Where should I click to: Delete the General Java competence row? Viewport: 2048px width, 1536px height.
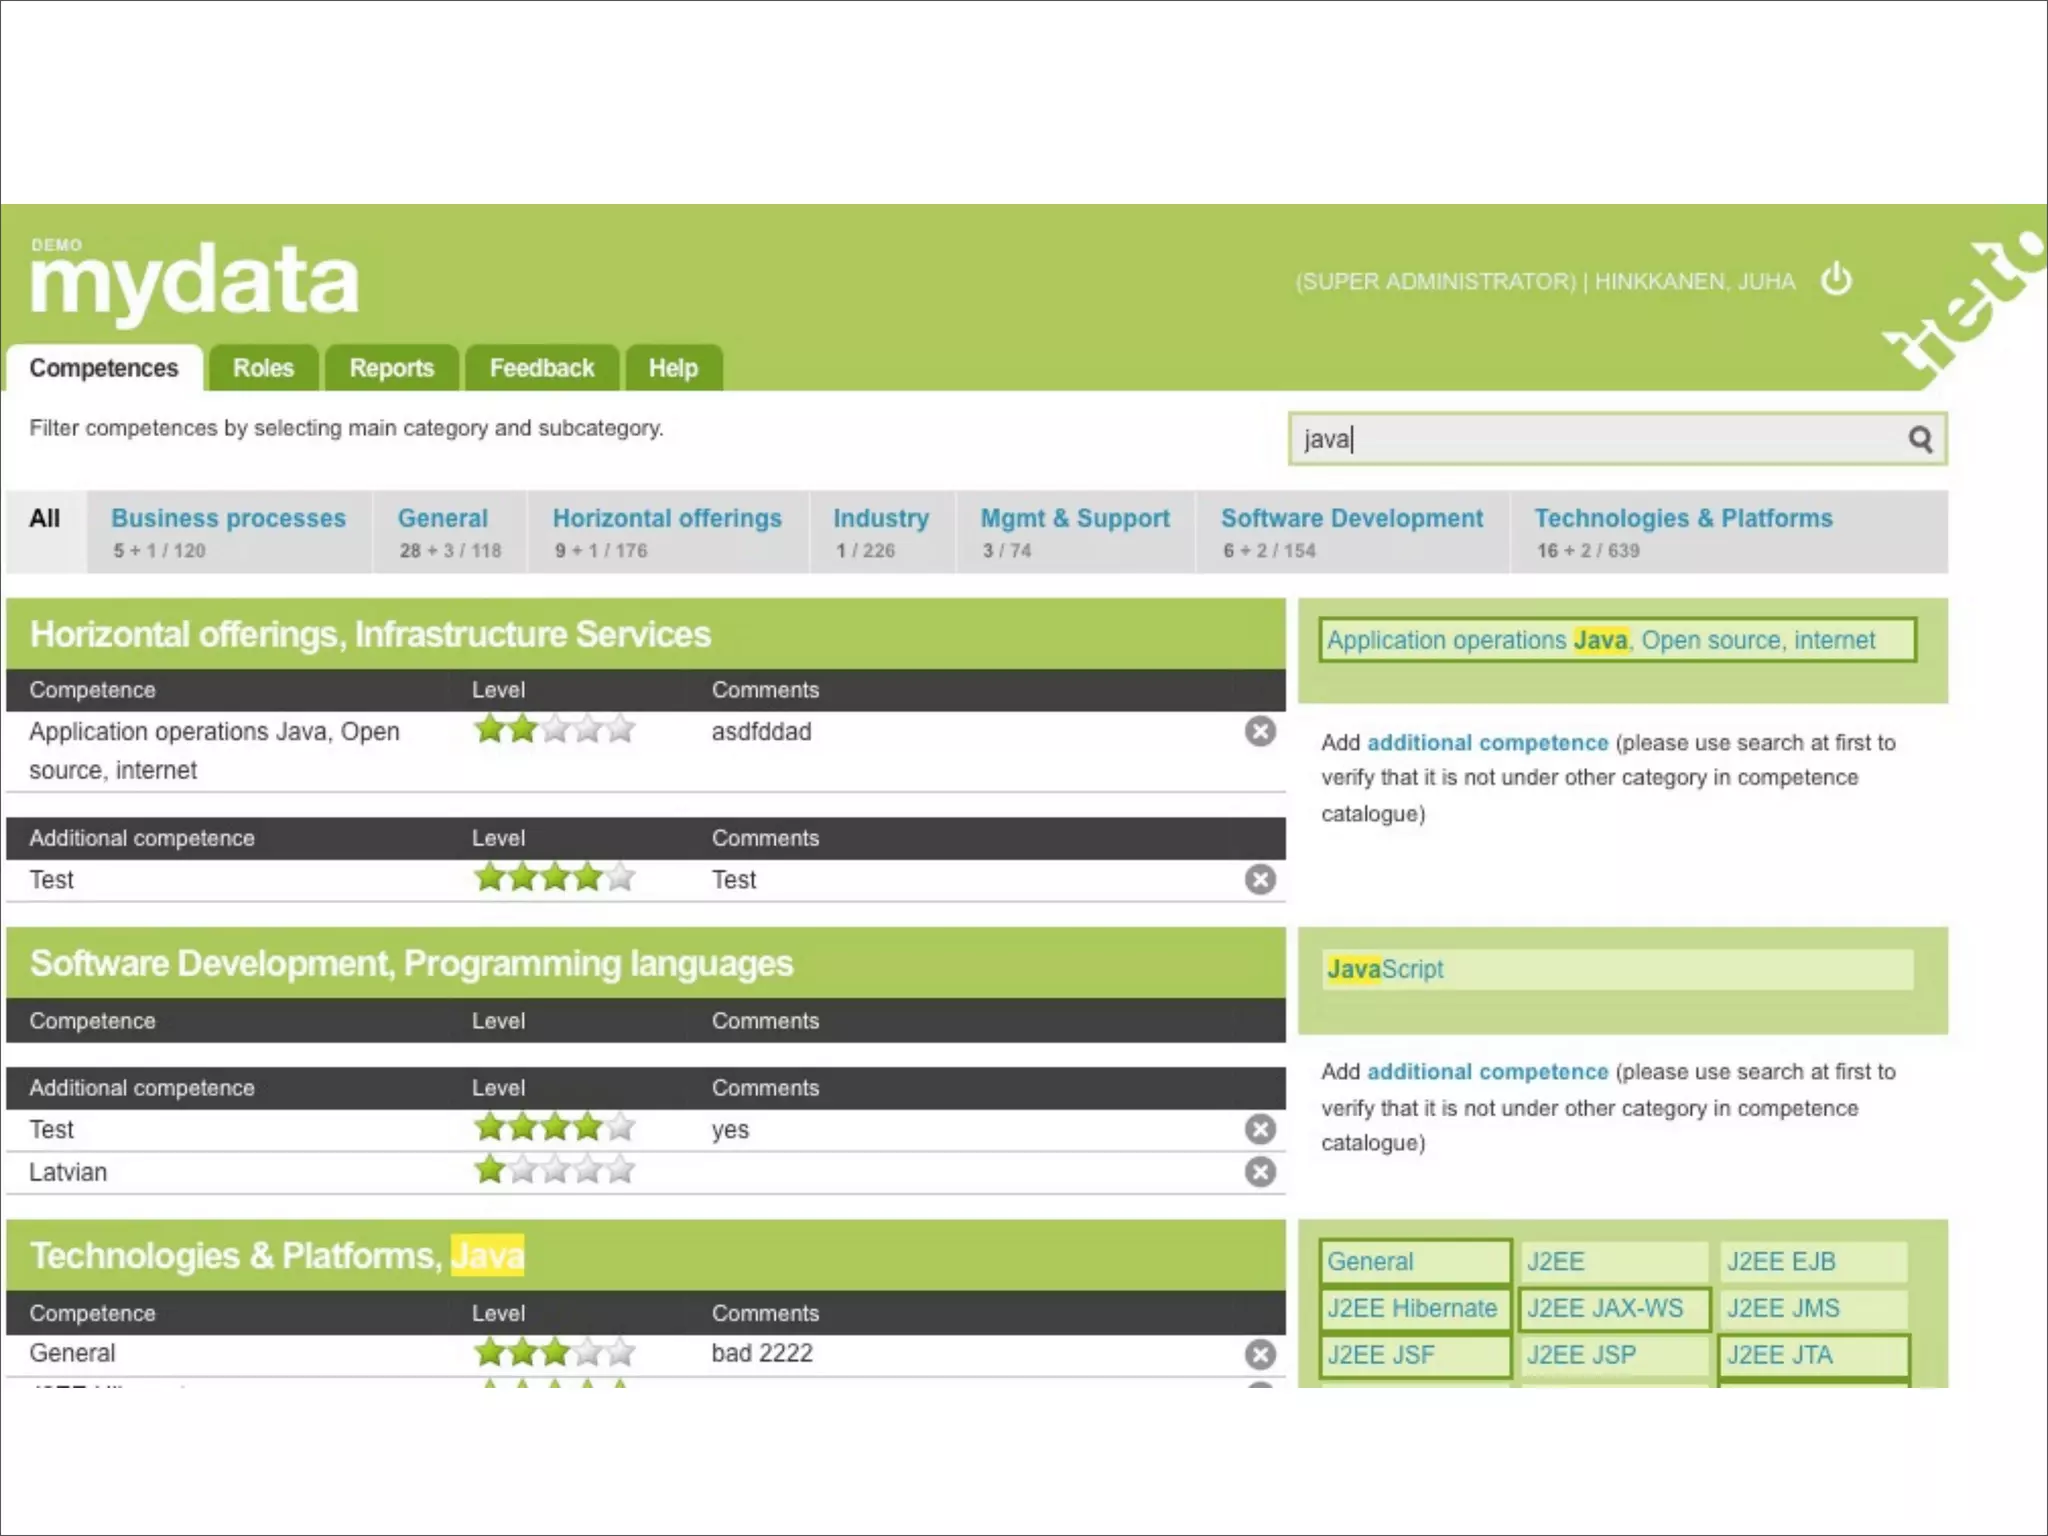pos(1260,1354)
